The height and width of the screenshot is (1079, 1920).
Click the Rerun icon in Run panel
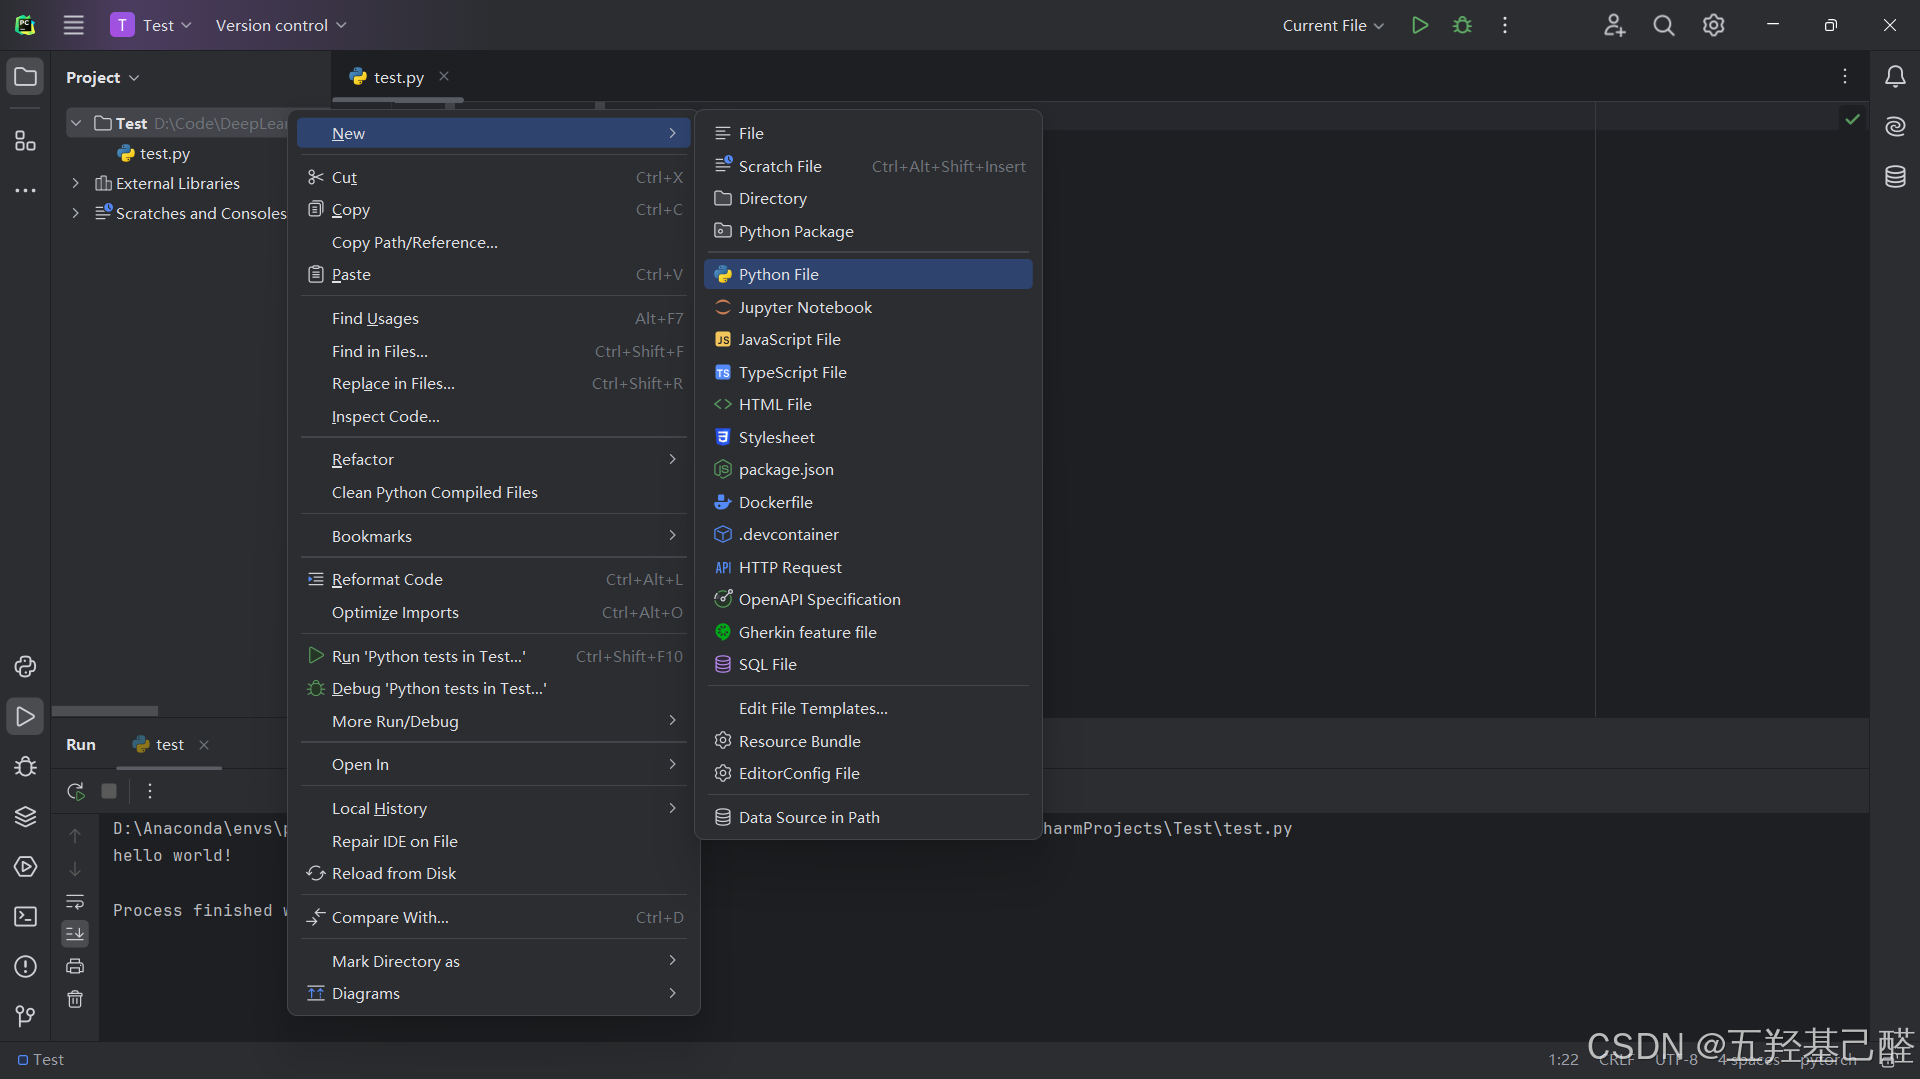click(x=75, y=791)
